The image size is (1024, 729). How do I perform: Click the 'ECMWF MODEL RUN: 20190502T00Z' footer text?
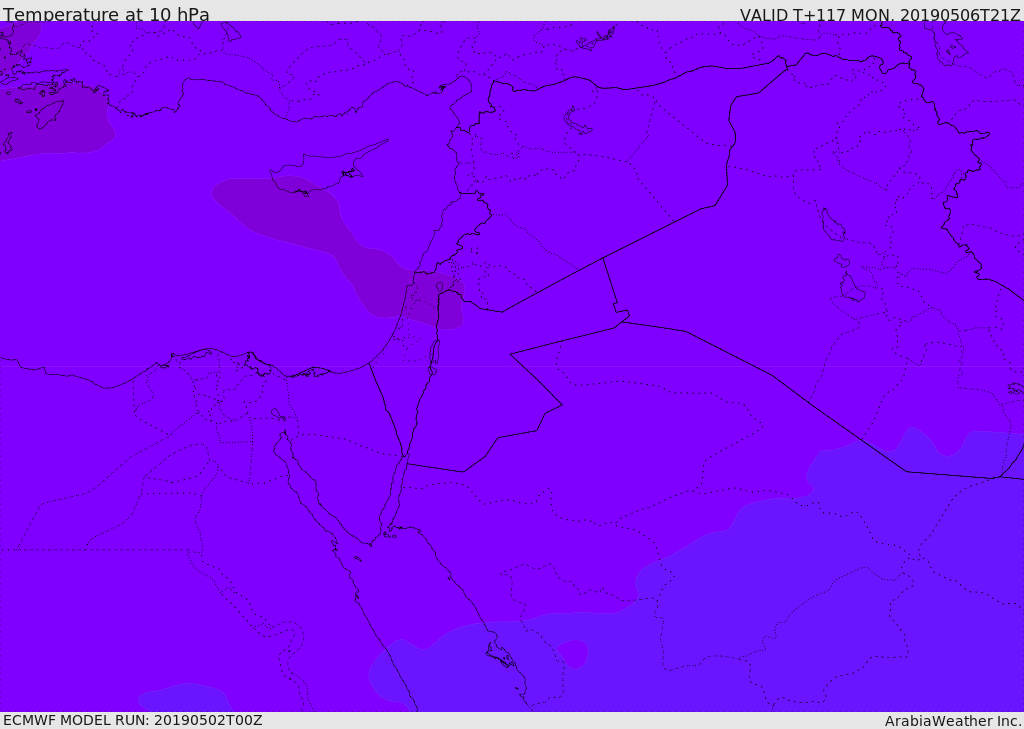(133, 720)
